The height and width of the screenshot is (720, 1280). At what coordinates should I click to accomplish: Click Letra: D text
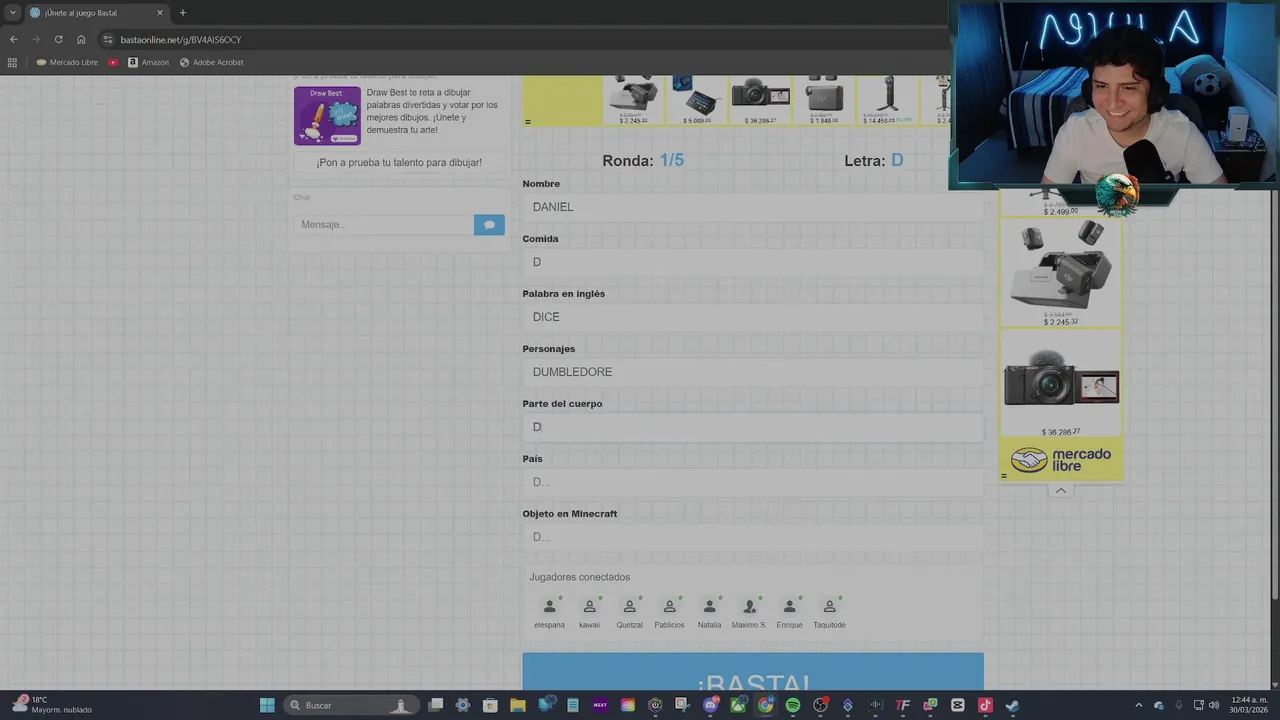tap(873, 160)
